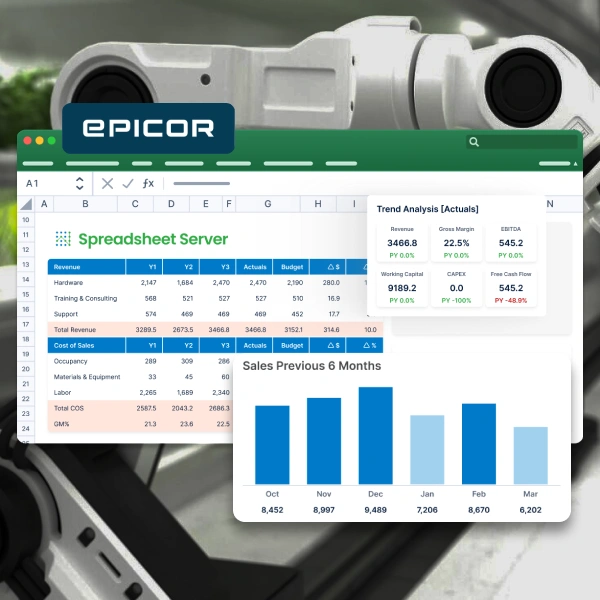Select column A header
This screenshot has height=600, width=600.
(44, 204)
